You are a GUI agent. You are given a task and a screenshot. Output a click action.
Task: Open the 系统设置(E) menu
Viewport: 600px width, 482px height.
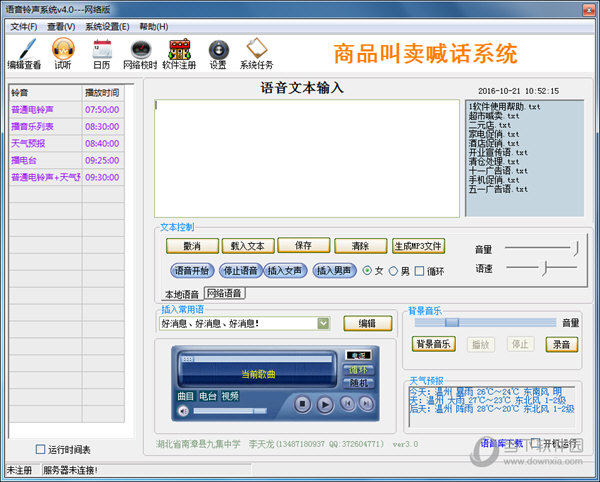point(107,27)
